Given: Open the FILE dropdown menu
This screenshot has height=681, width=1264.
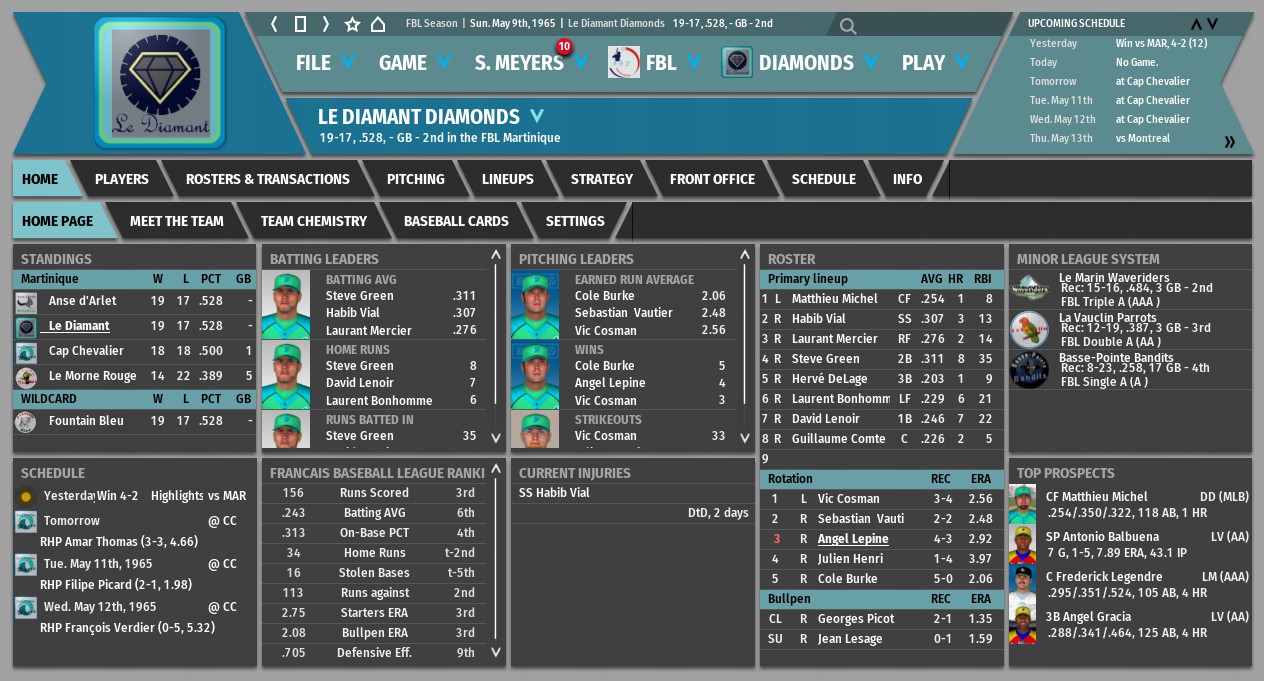Looking at the screenshot, I should [x=325, y=63].
